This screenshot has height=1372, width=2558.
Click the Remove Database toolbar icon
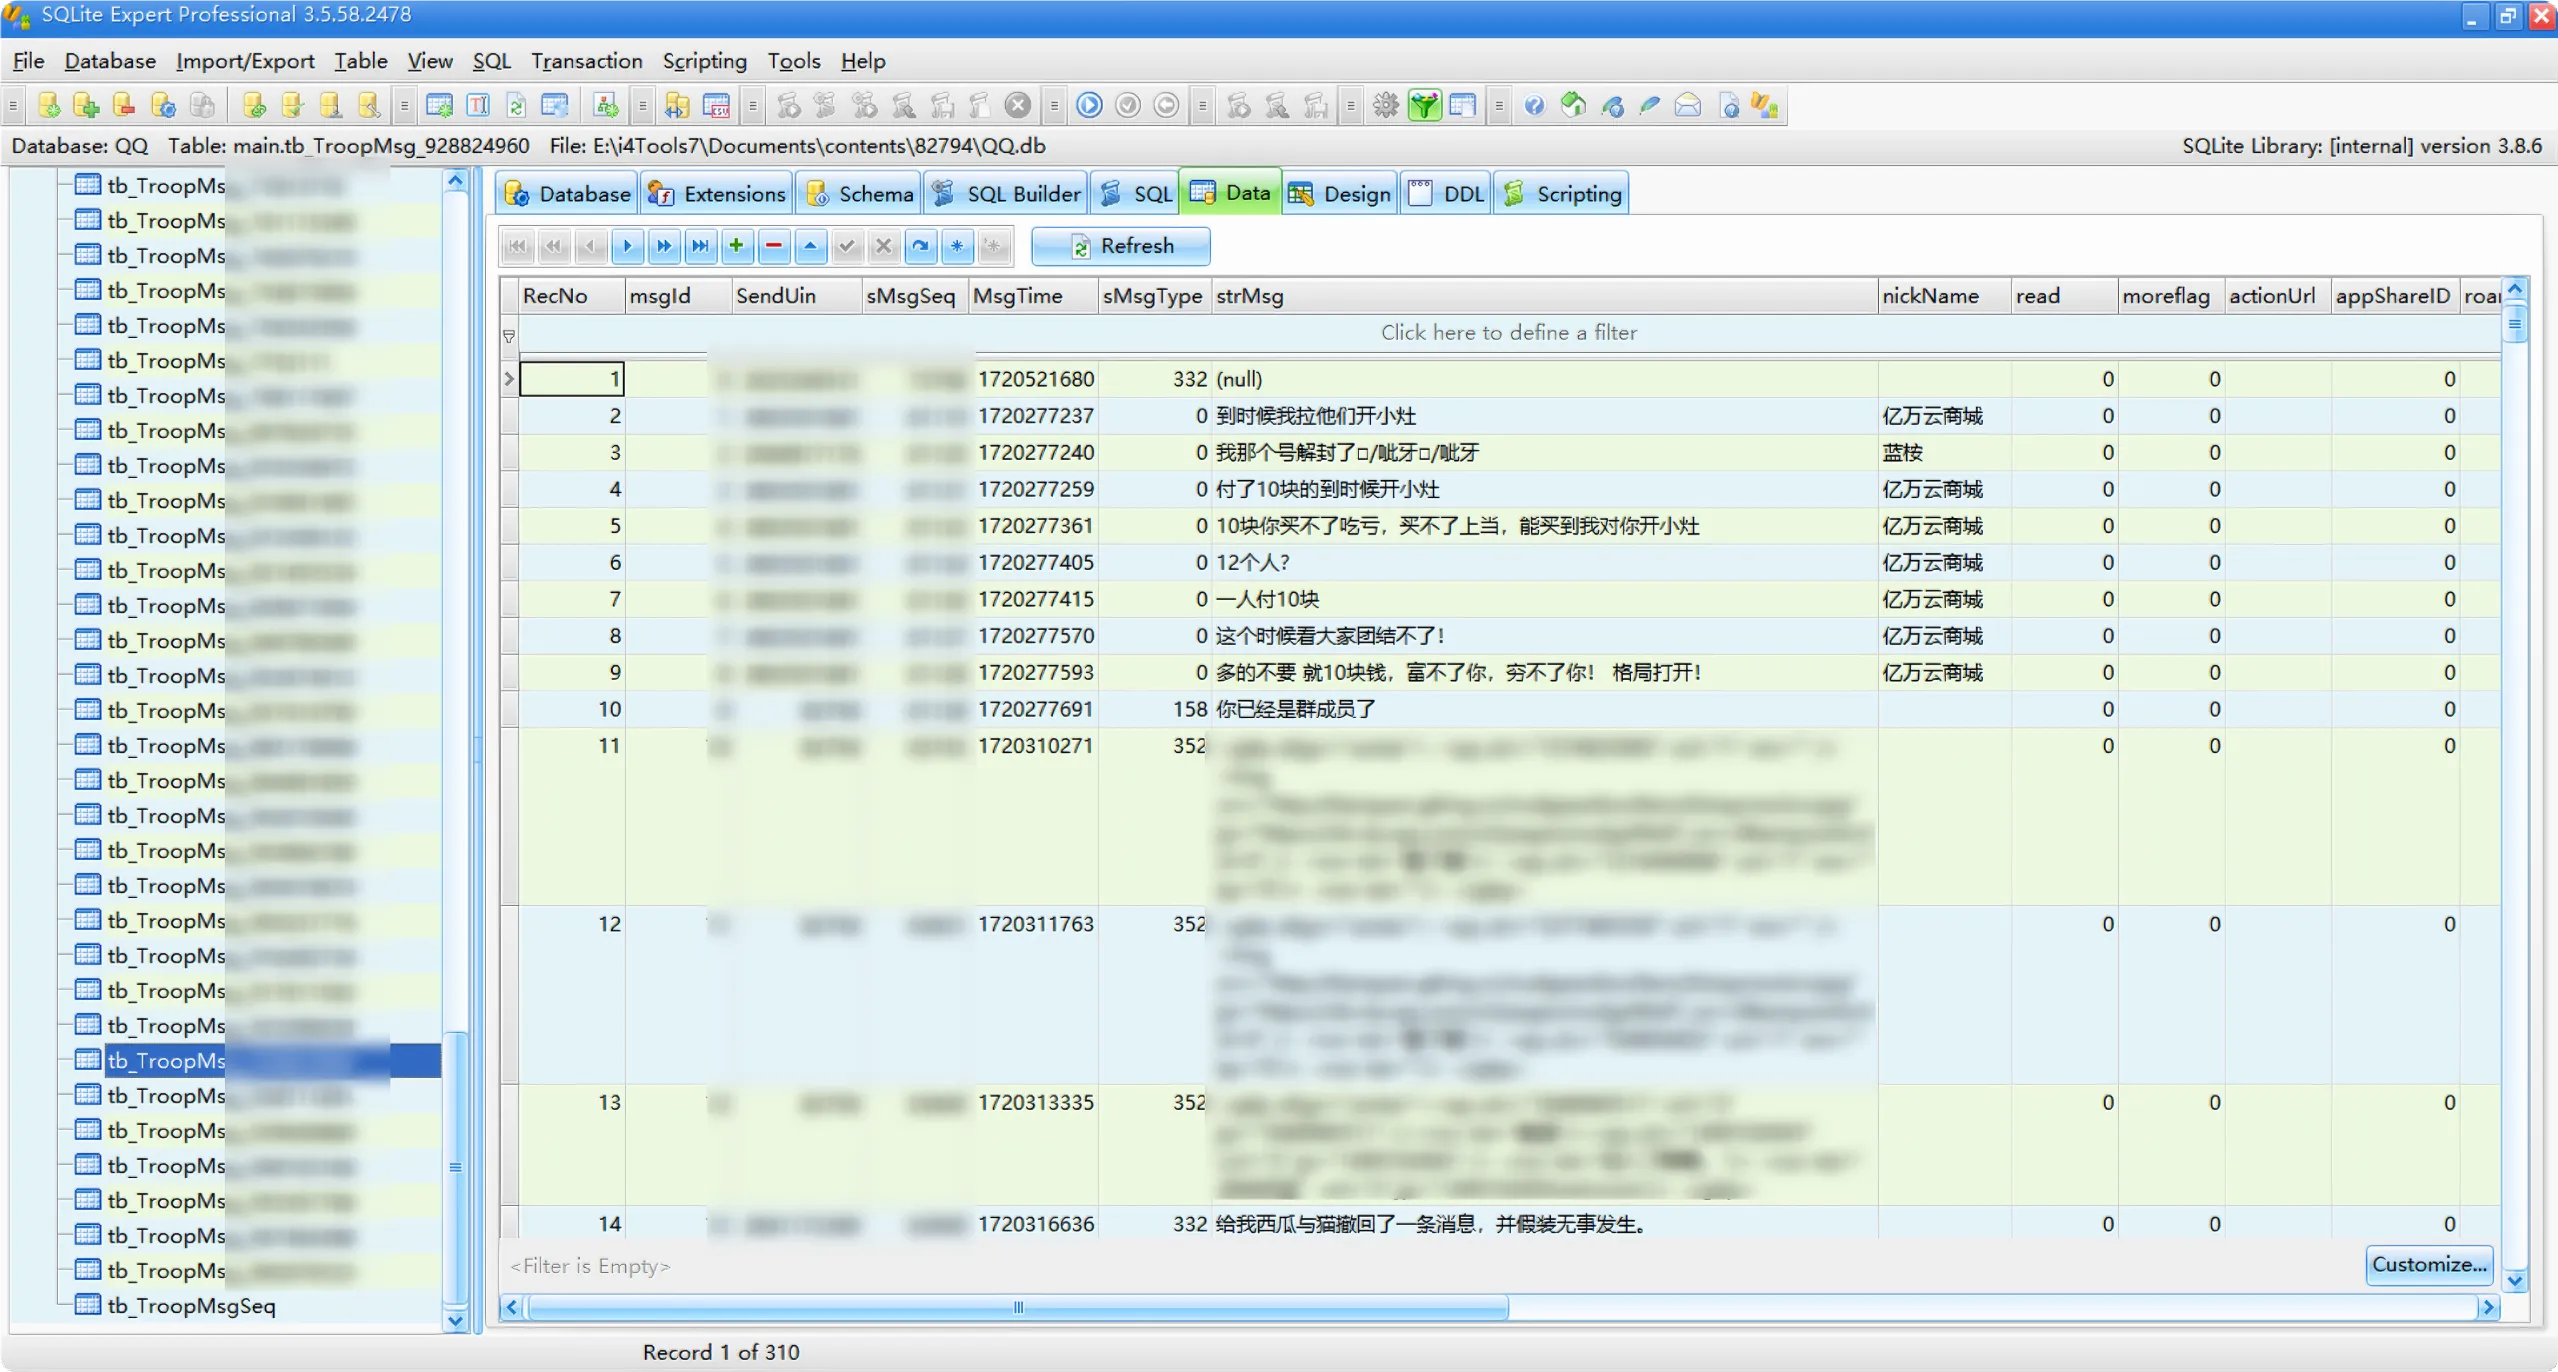click(x=124, y=106)
